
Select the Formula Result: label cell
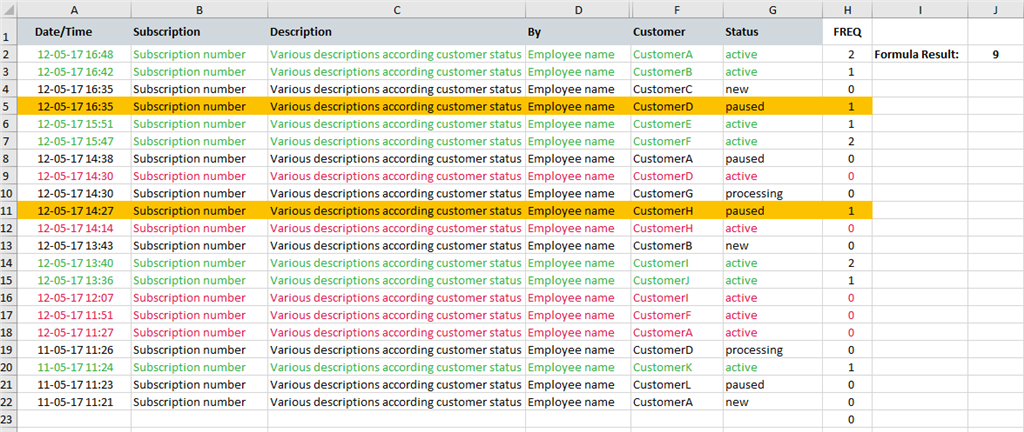920,54
